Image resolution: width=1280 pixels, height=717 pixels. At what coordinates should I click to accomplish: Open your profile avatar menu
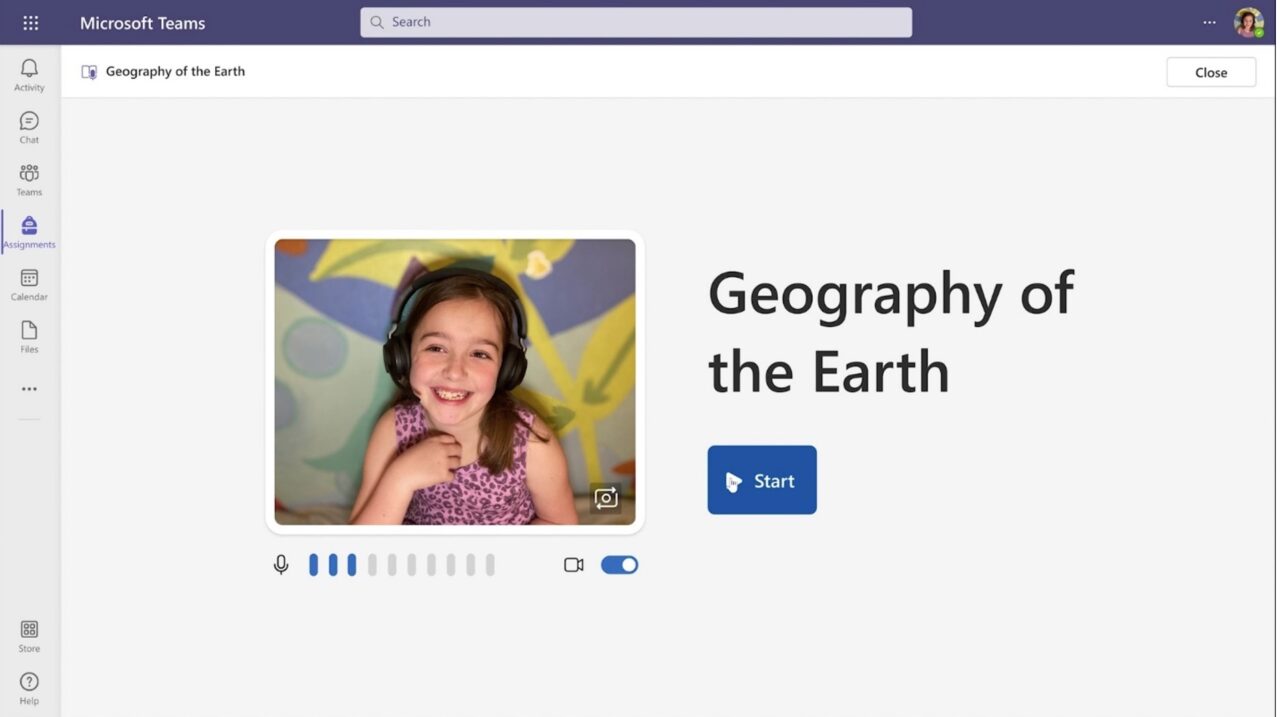[1248, 22]
